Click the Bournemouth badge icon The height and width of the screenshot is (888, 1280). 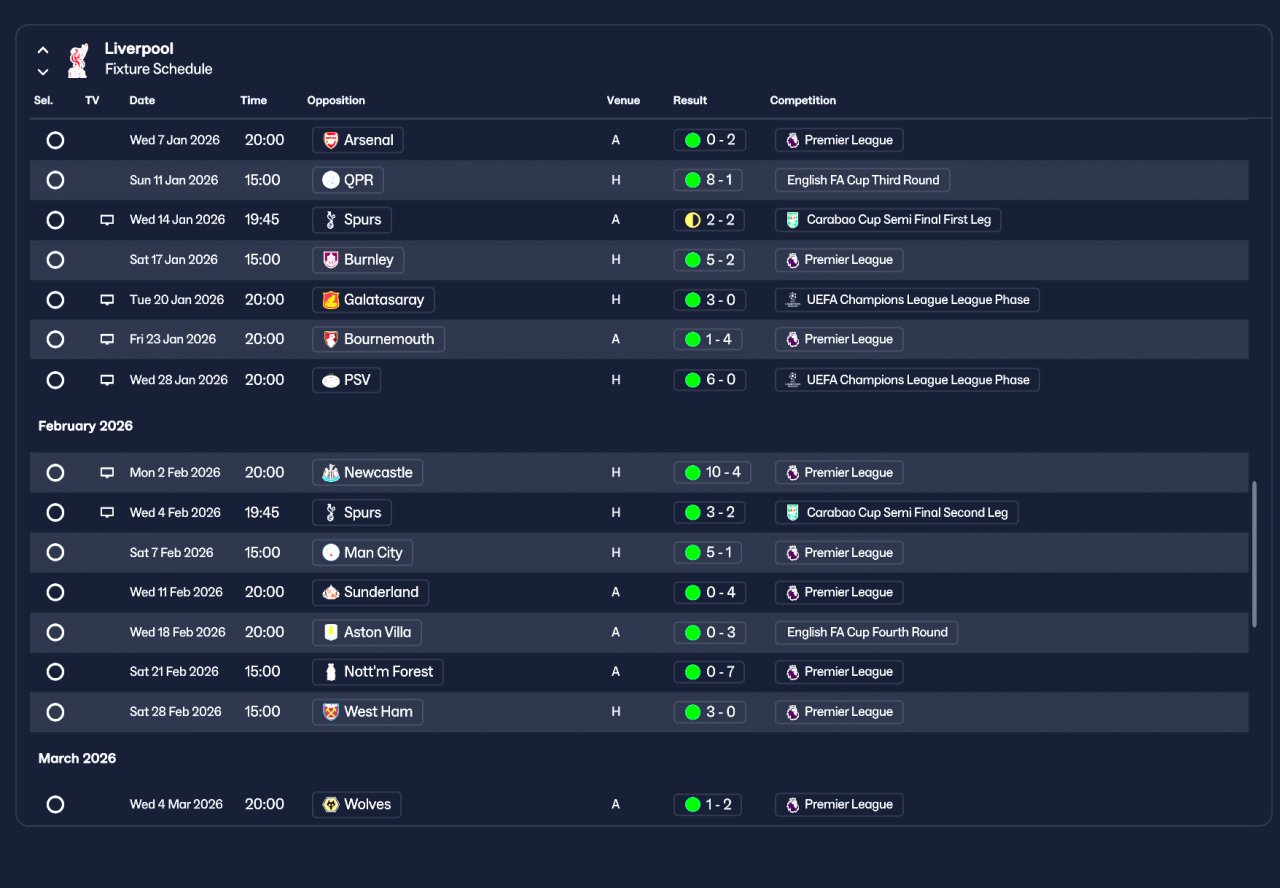pyautogui.click(x=330, y=339)
